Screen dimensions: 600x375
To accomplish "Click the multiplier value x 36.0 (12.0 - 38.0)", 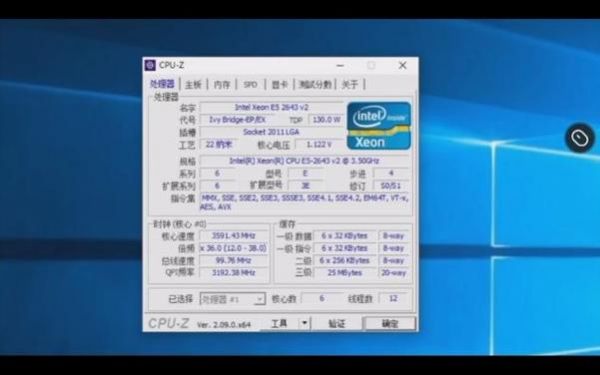I will 233,248.
